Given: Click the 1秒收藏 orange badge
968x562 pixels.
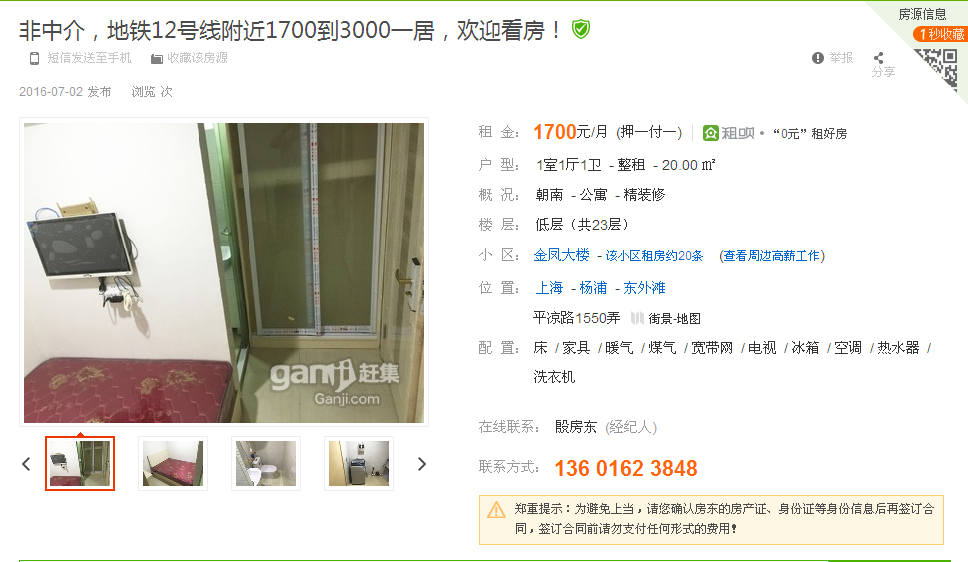Looking at the screenshot, I should (x=940, y=35).
